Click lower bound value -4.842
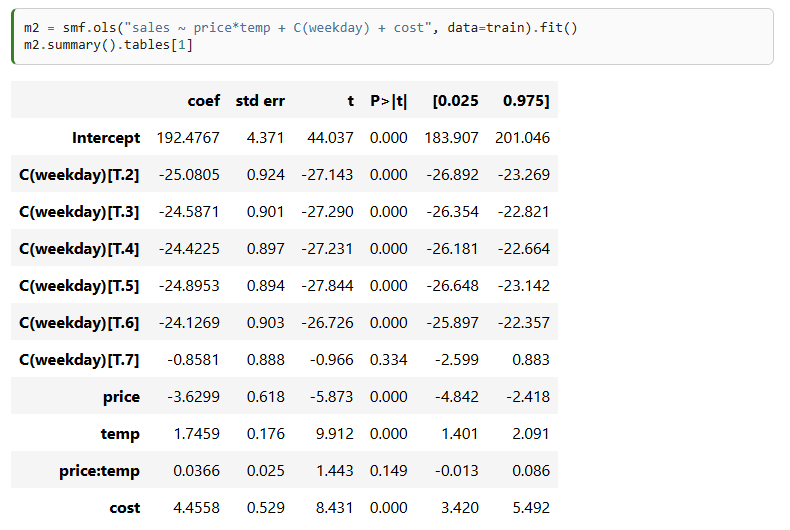 click(456, 397)
